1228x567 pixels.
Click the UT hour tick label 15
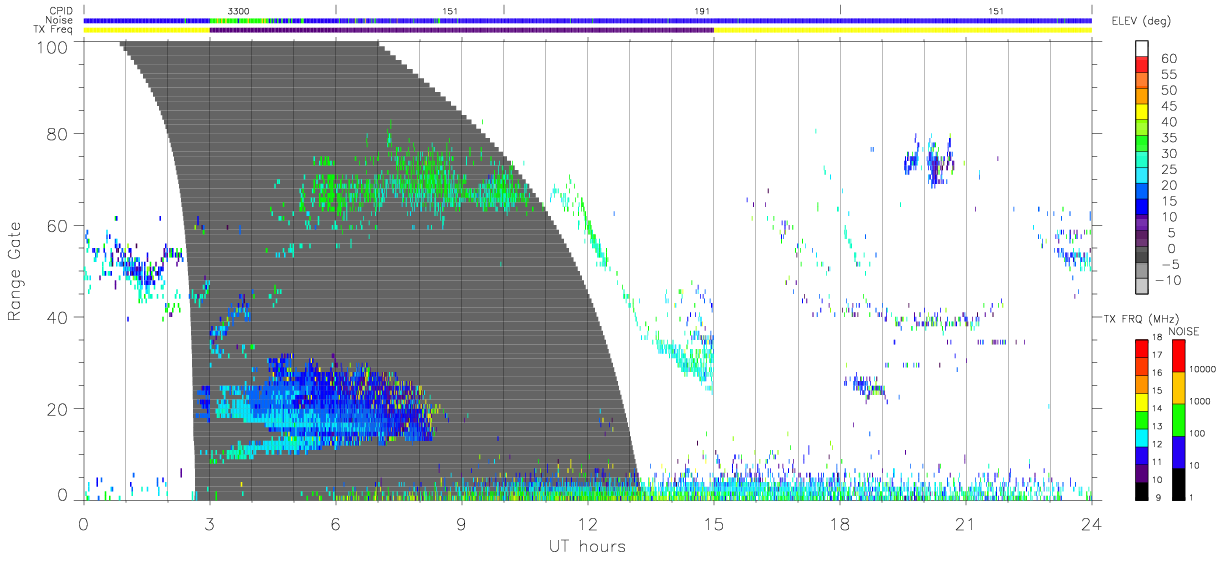(713, 523)
